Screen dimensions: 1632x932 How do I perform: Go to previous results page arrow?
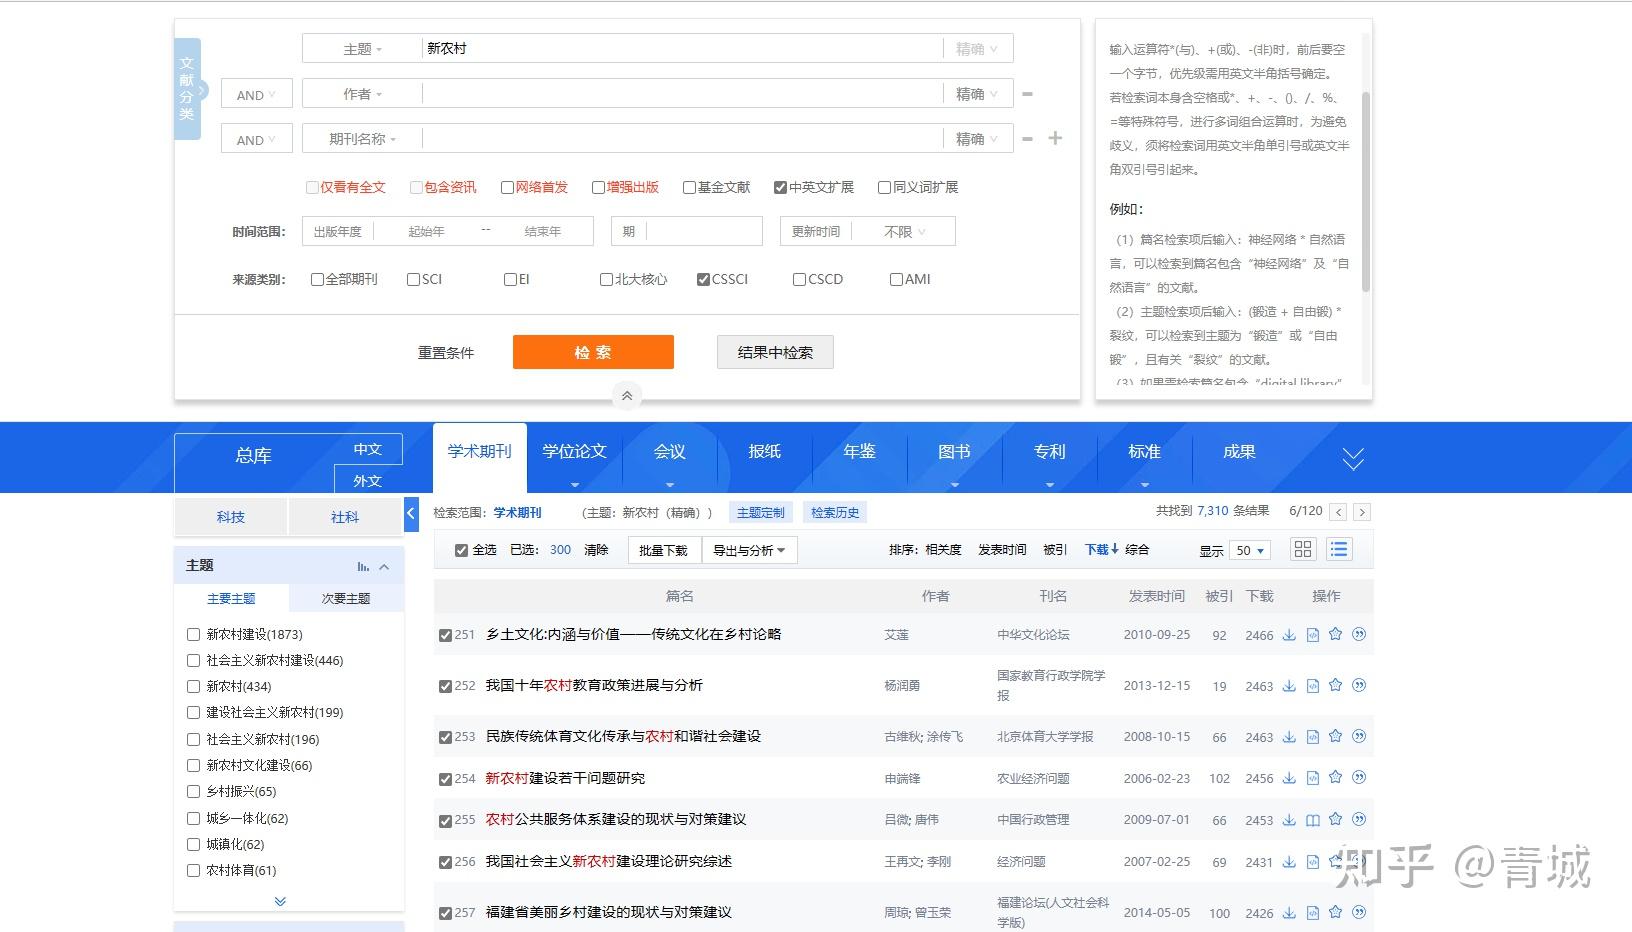pos(1339,512)
